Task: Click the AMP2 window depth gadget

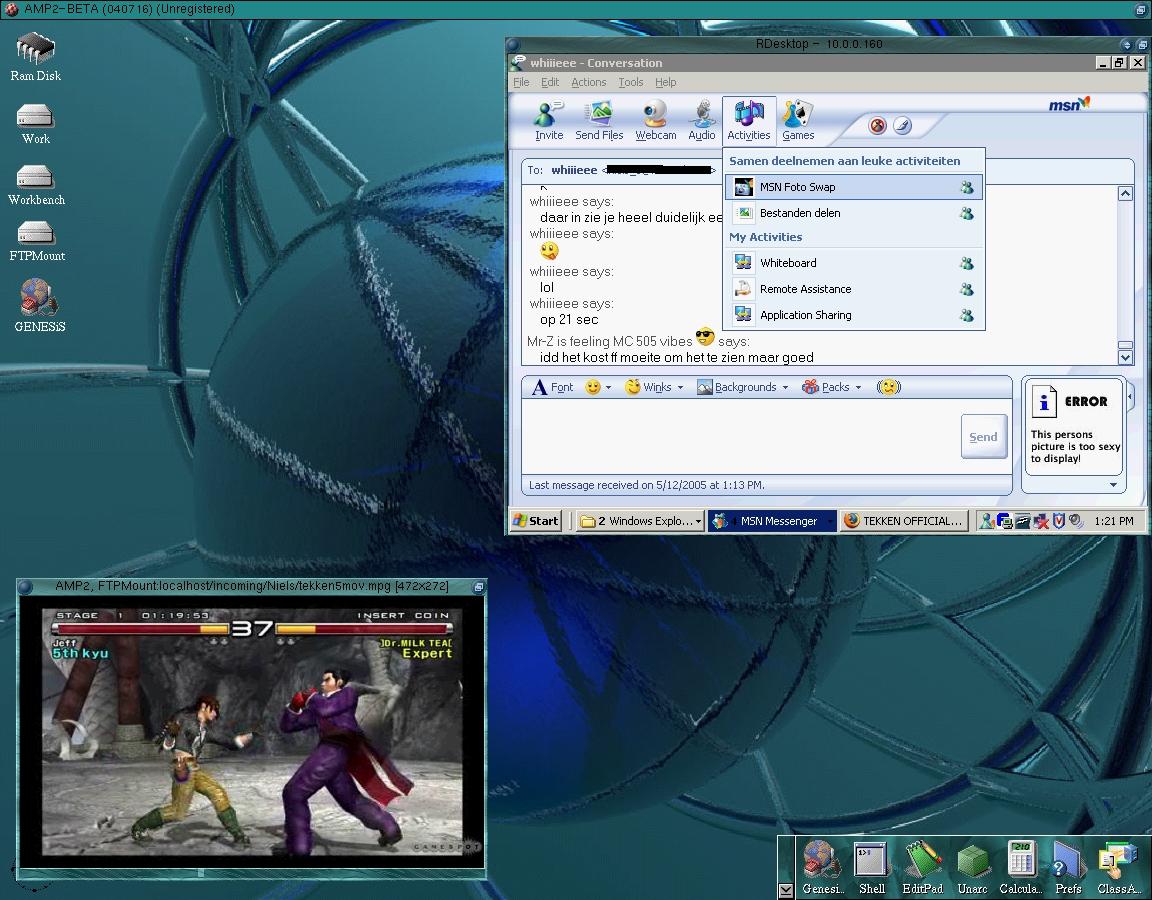Action: click(478, 586)
